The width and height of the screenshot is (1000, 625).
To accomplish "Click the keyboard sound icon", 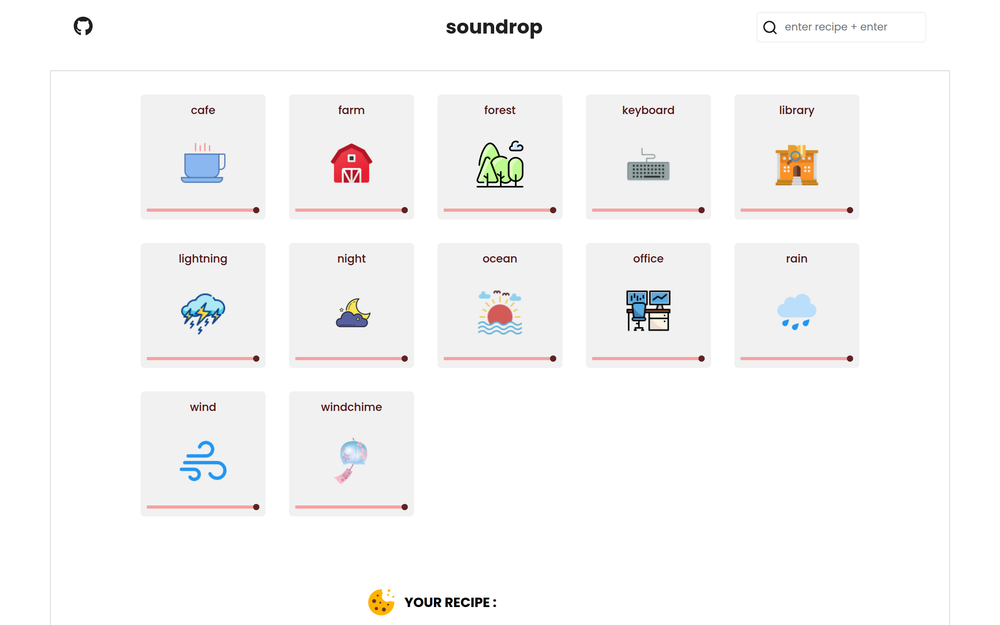I will 648,165.
